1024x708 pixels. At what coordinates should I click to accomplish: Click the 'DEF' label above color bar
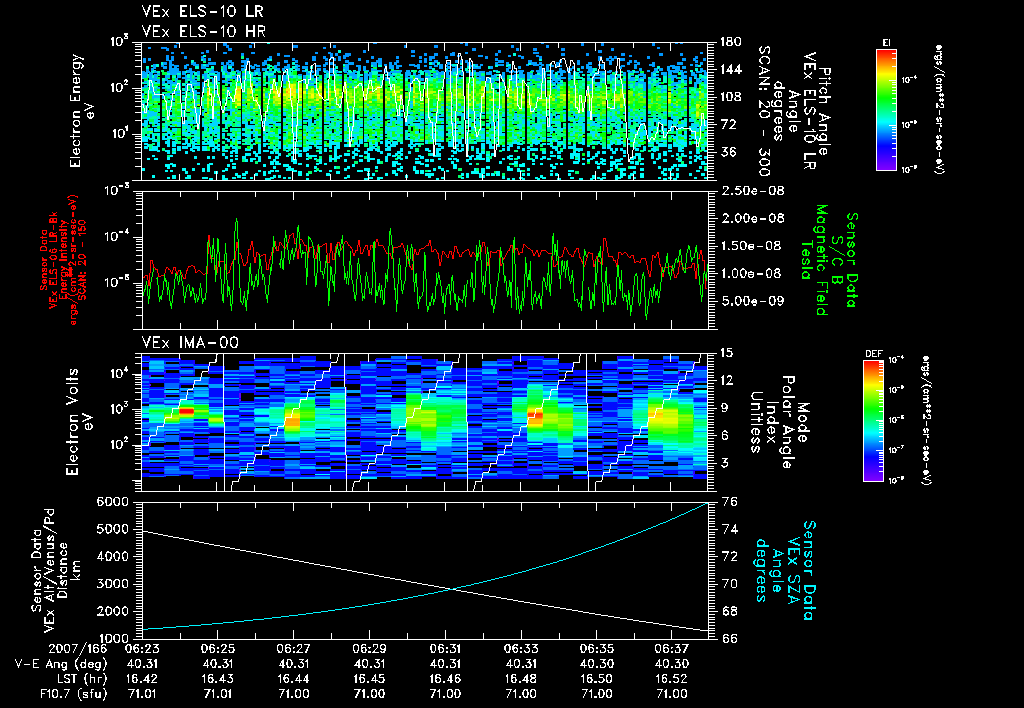(874, 354)
